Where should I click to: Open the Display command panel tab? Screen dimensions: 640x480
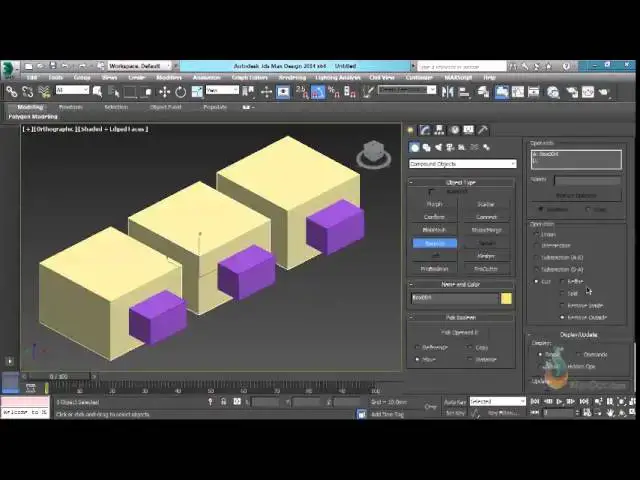point(469,130)
